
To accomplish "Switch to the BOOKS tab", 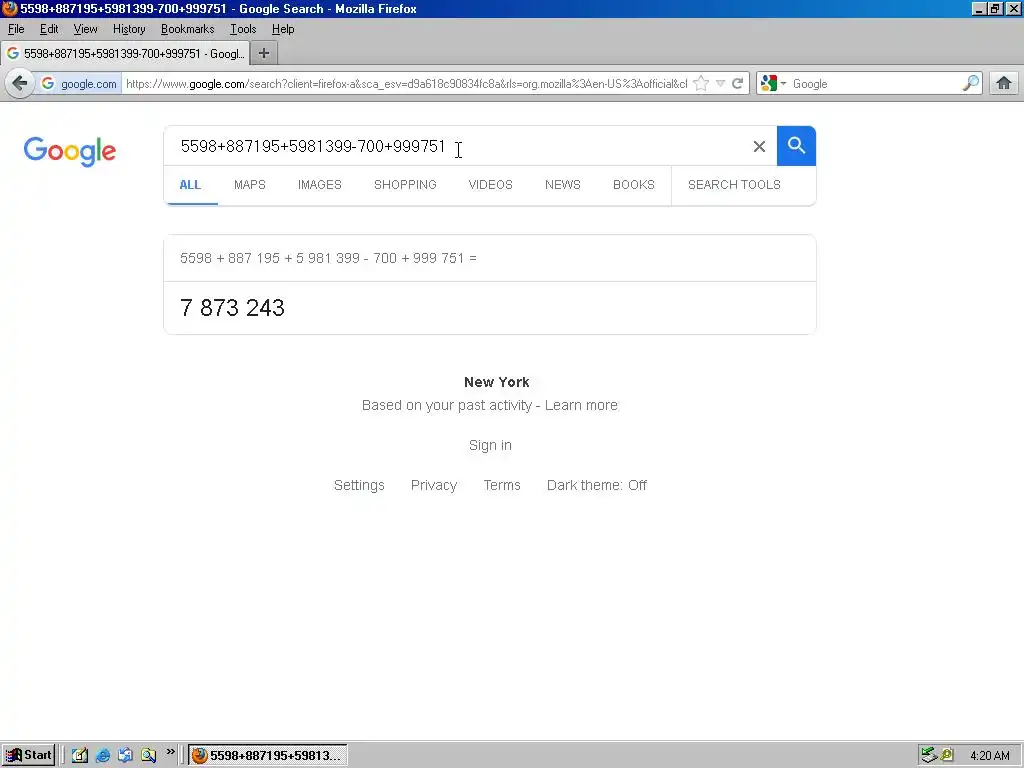I will point(633,185).
